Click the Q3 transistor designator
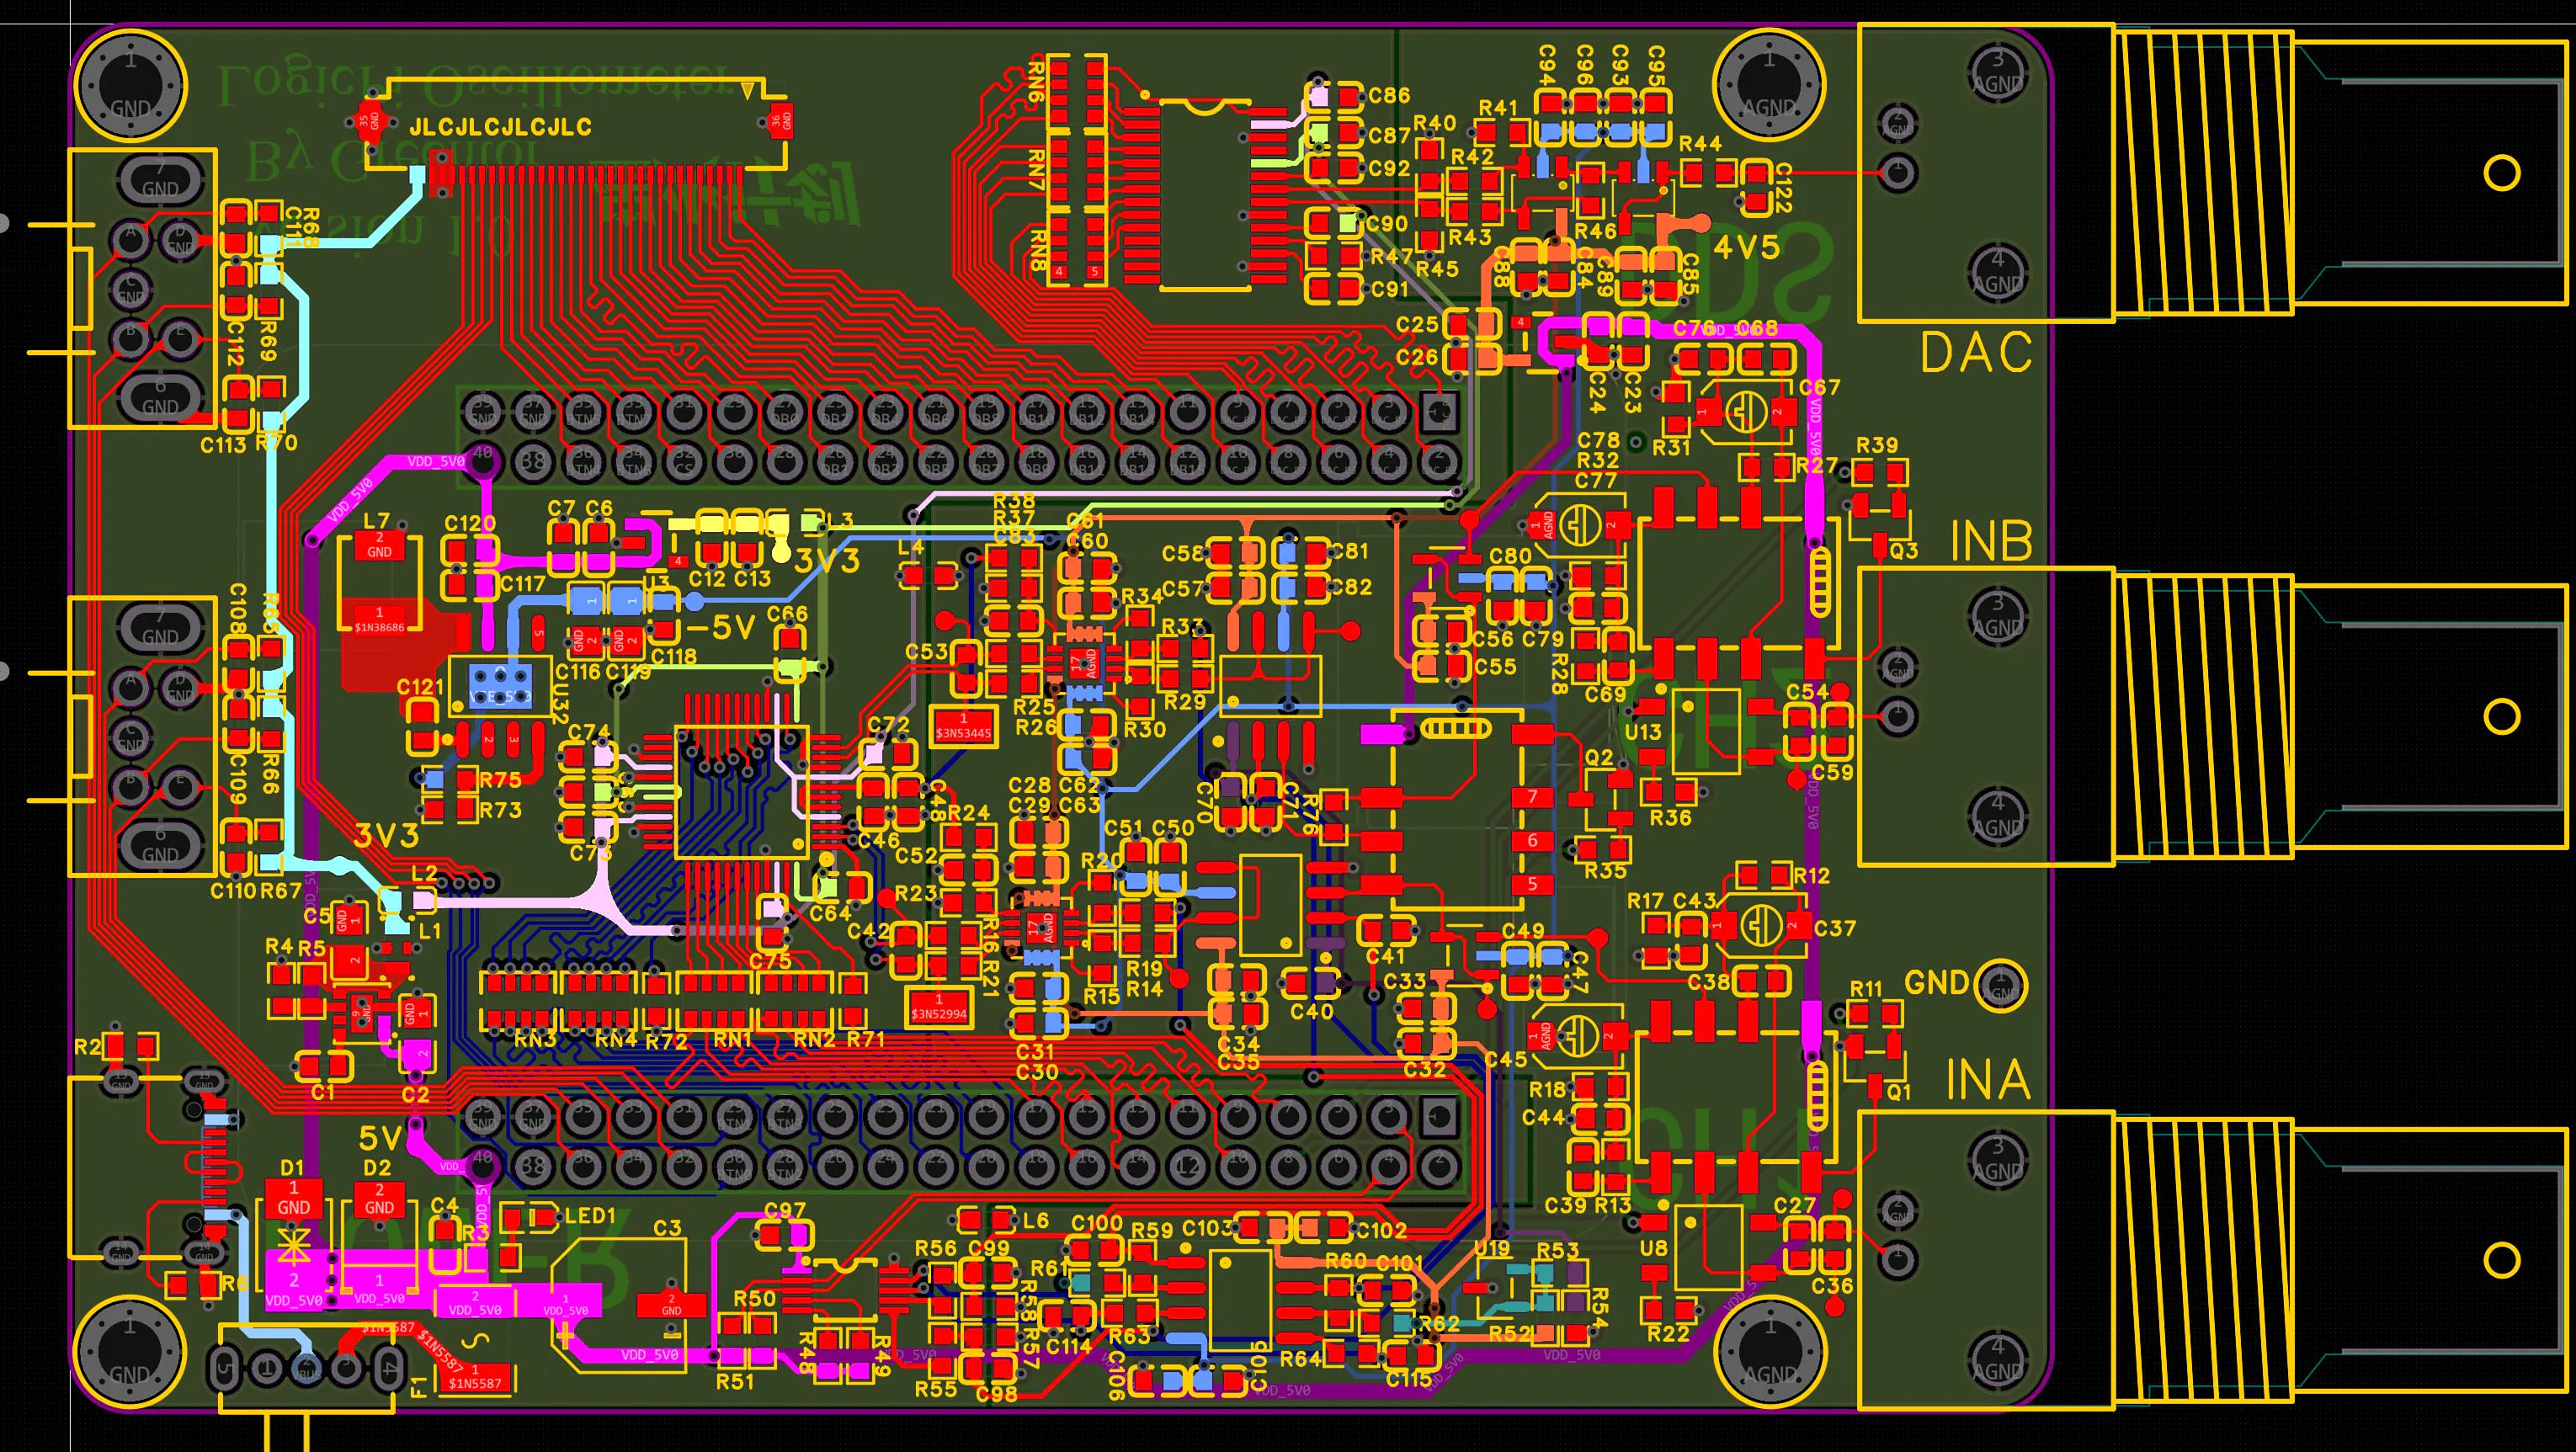Viewport: 2576px width, 1452px height. (x=1904, y=550)
